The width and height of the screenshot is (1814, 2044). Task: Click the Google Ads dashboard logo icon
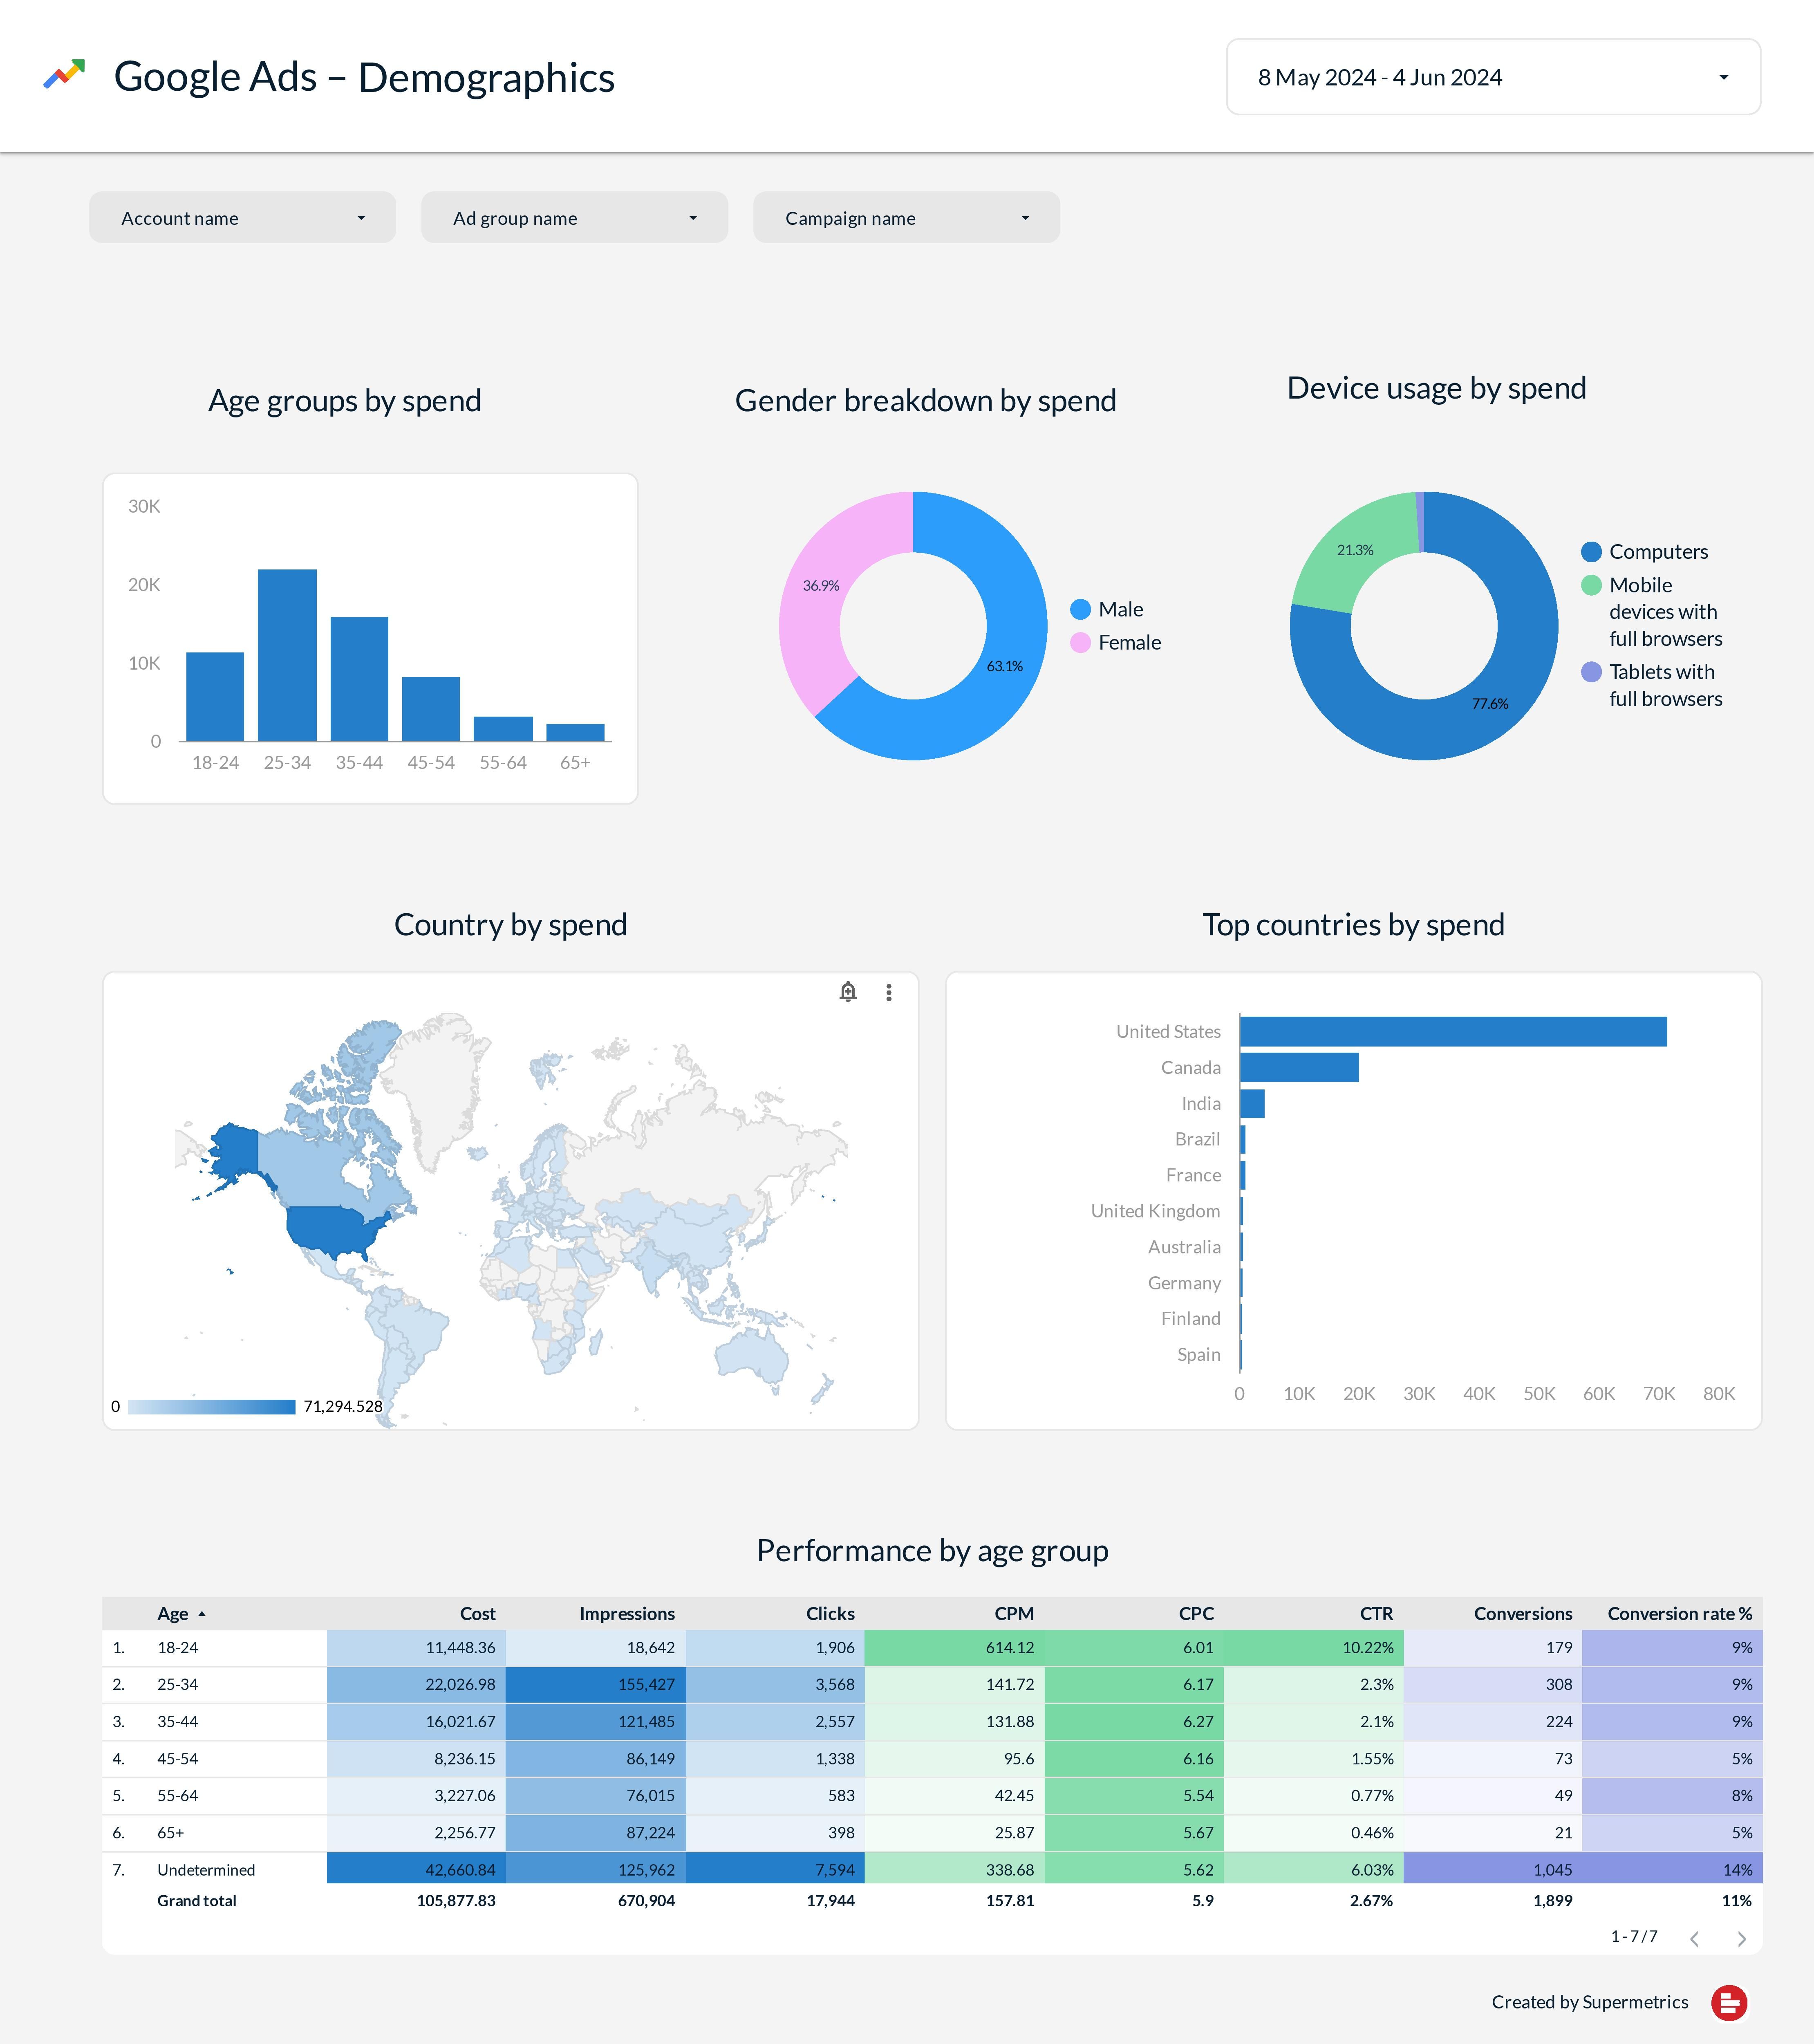point(64,75)
